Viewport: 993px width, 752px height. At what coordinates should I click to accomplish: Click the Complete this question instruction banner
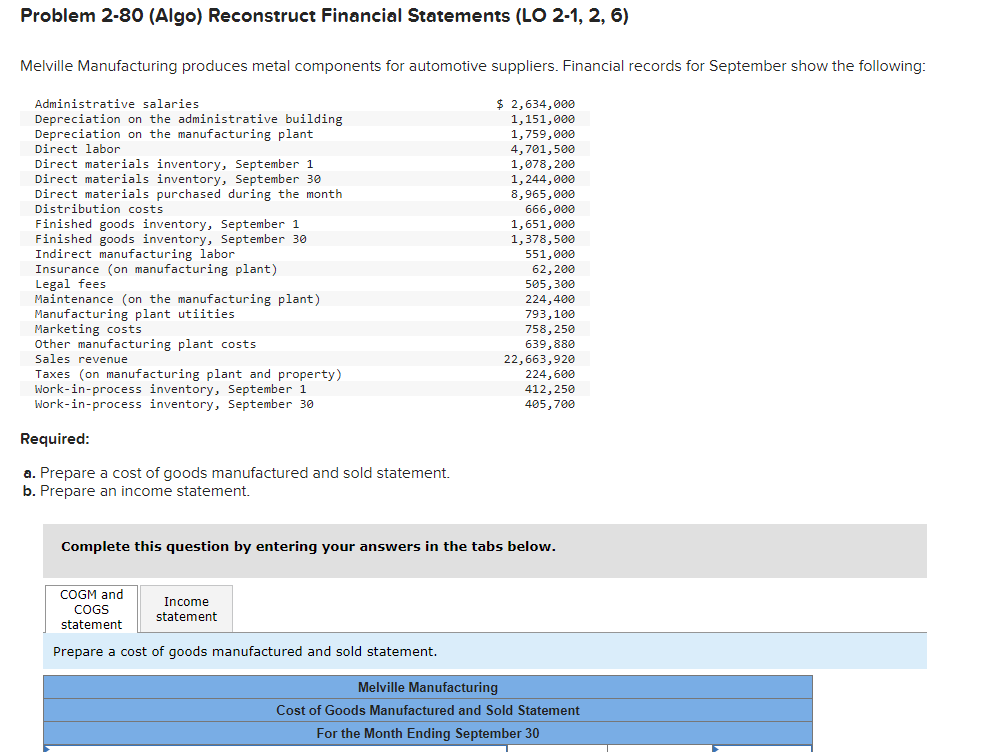[485, 551]
